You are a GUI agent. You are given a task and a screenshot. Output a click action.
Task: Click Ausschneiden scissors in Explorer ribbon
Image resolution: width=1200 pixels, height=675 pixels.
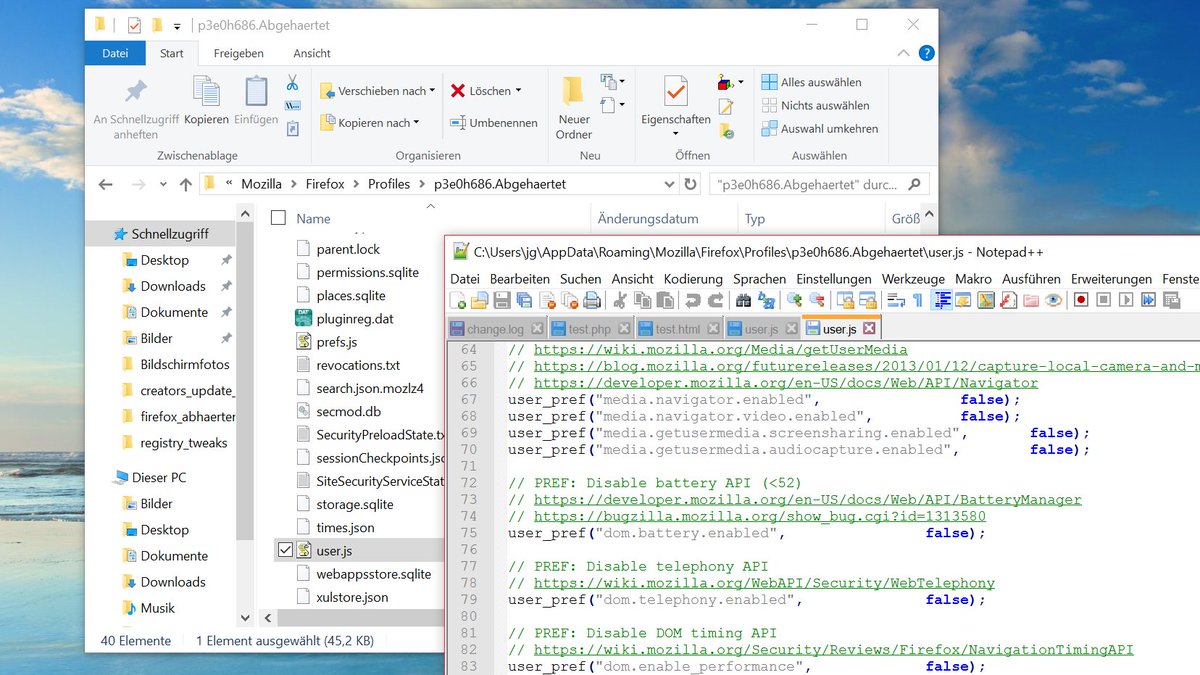point(293,83)
